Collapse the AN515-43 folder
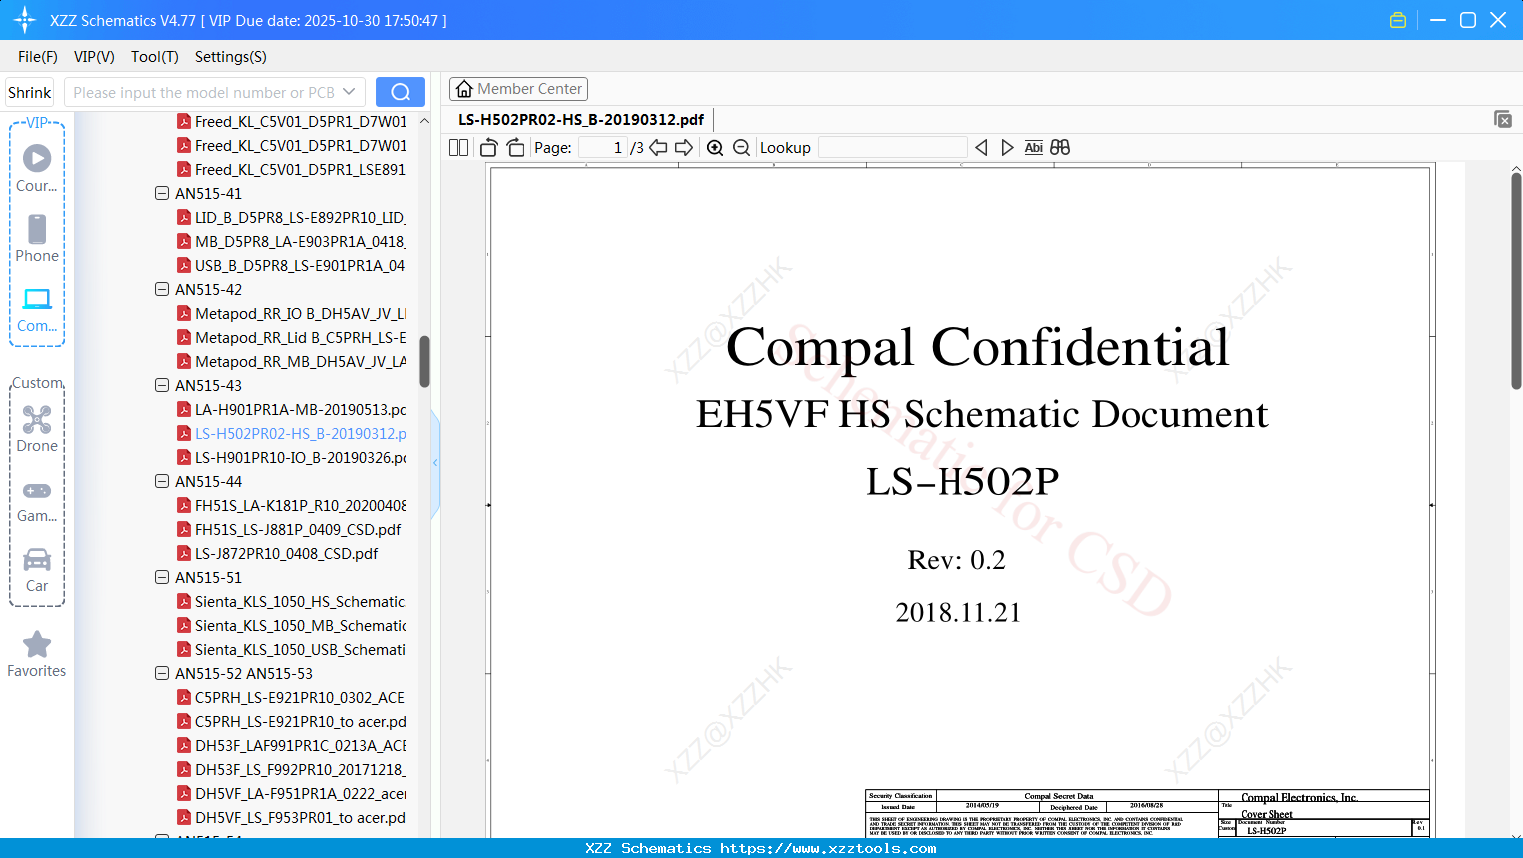Image resolution: width=1523 pixels, height=858 pixels. (162, 385)
